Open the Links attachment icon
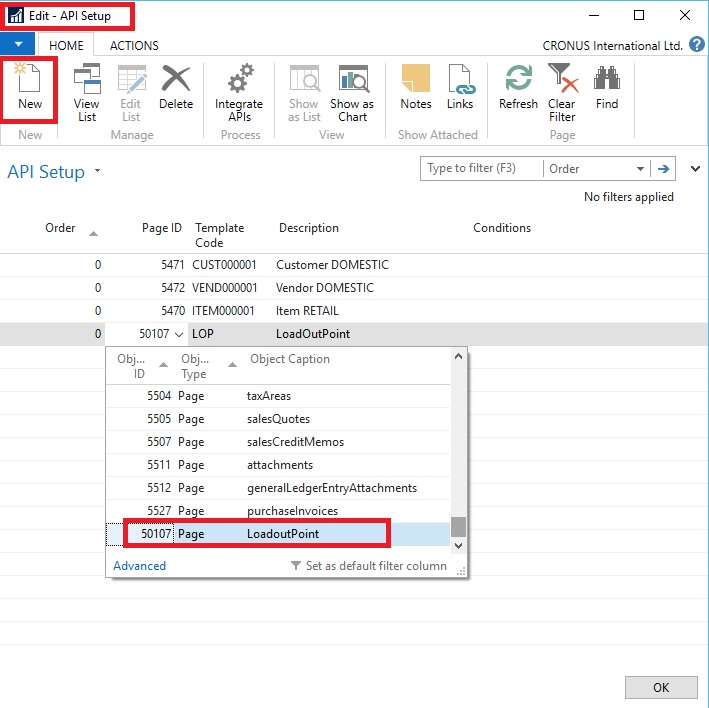 coord(460,88)
